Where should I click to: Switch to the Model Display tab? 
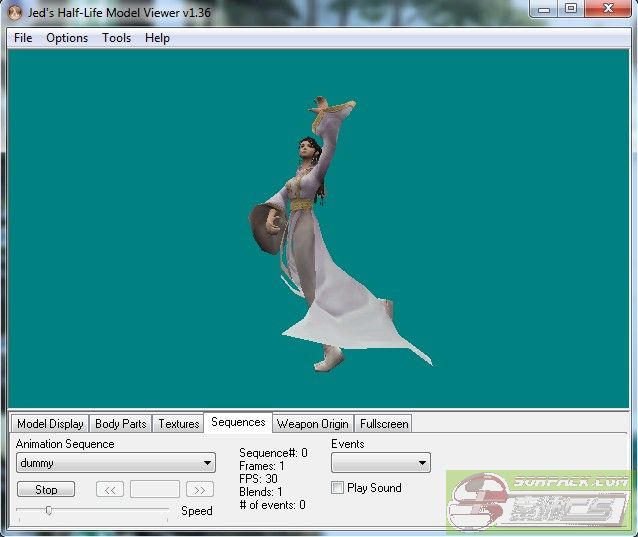(x=50, y=424)
